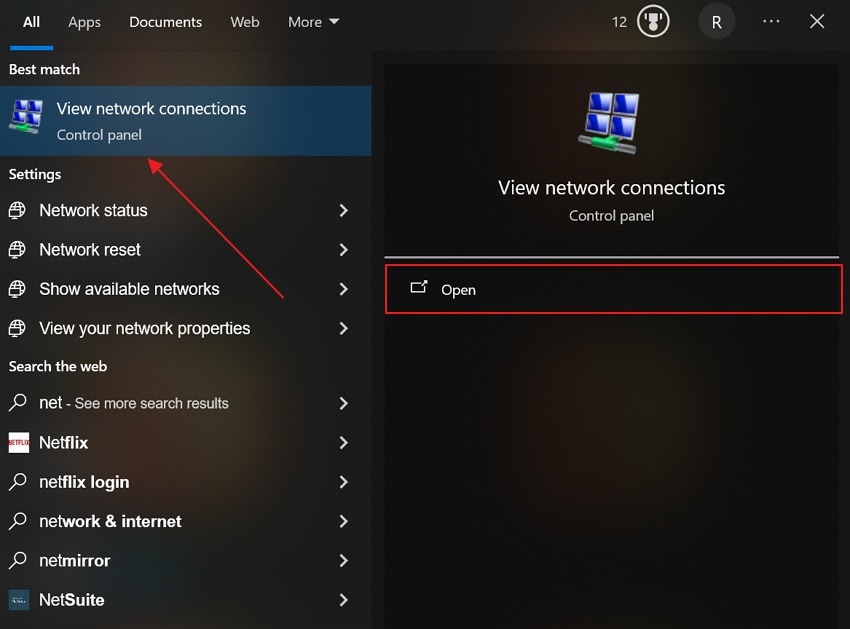850x629 pixels.
Task: Click Control panel label in preview pane
Action: [611, 216]
